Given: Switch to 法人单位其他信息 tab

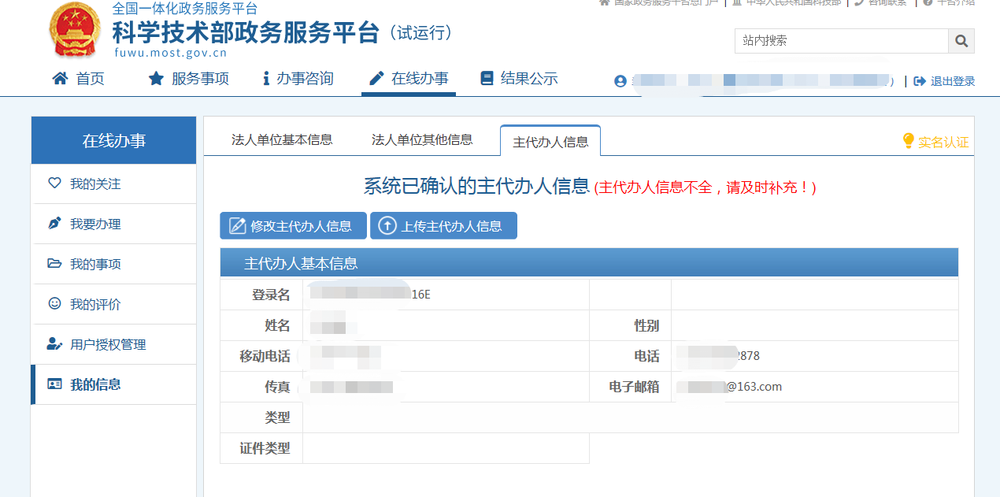Looking at the screenshot, I should (x=422, y=140).
